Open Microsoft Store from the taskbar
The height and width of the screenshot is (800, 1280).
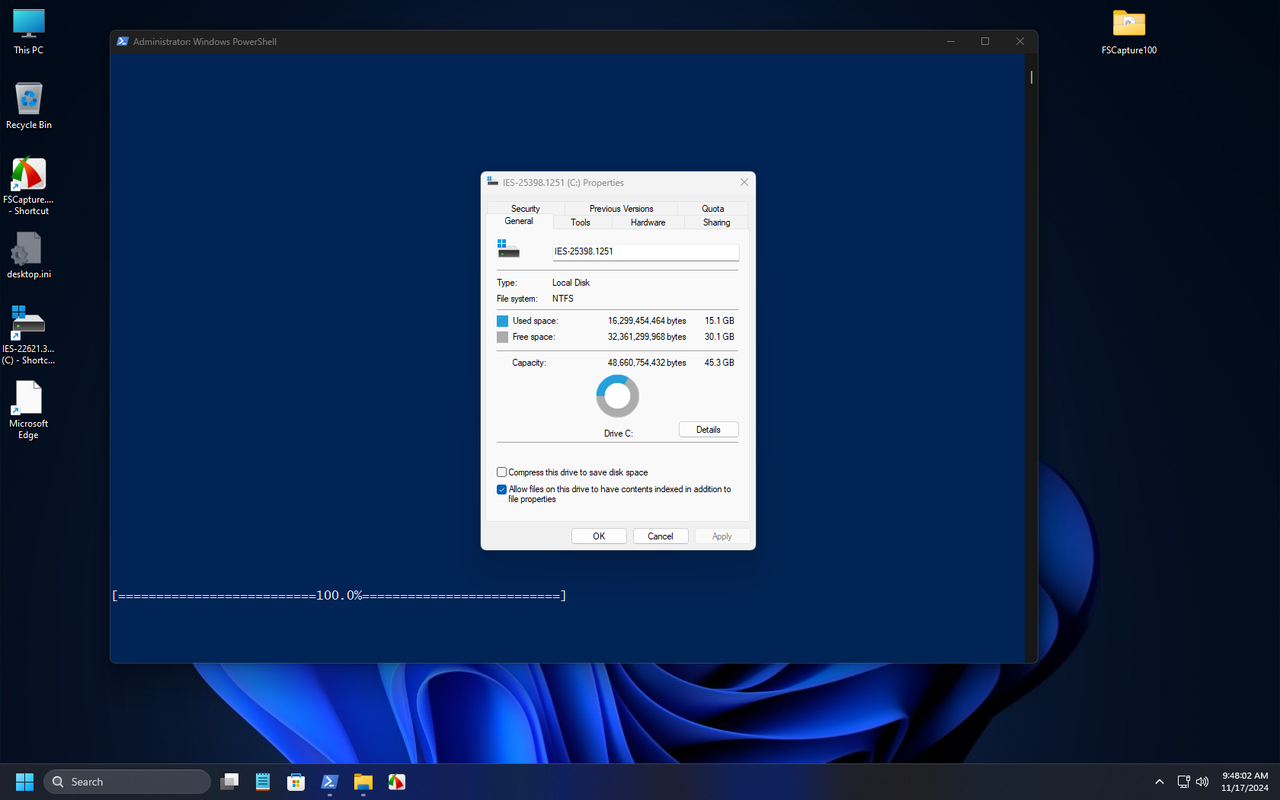(296, 781)
